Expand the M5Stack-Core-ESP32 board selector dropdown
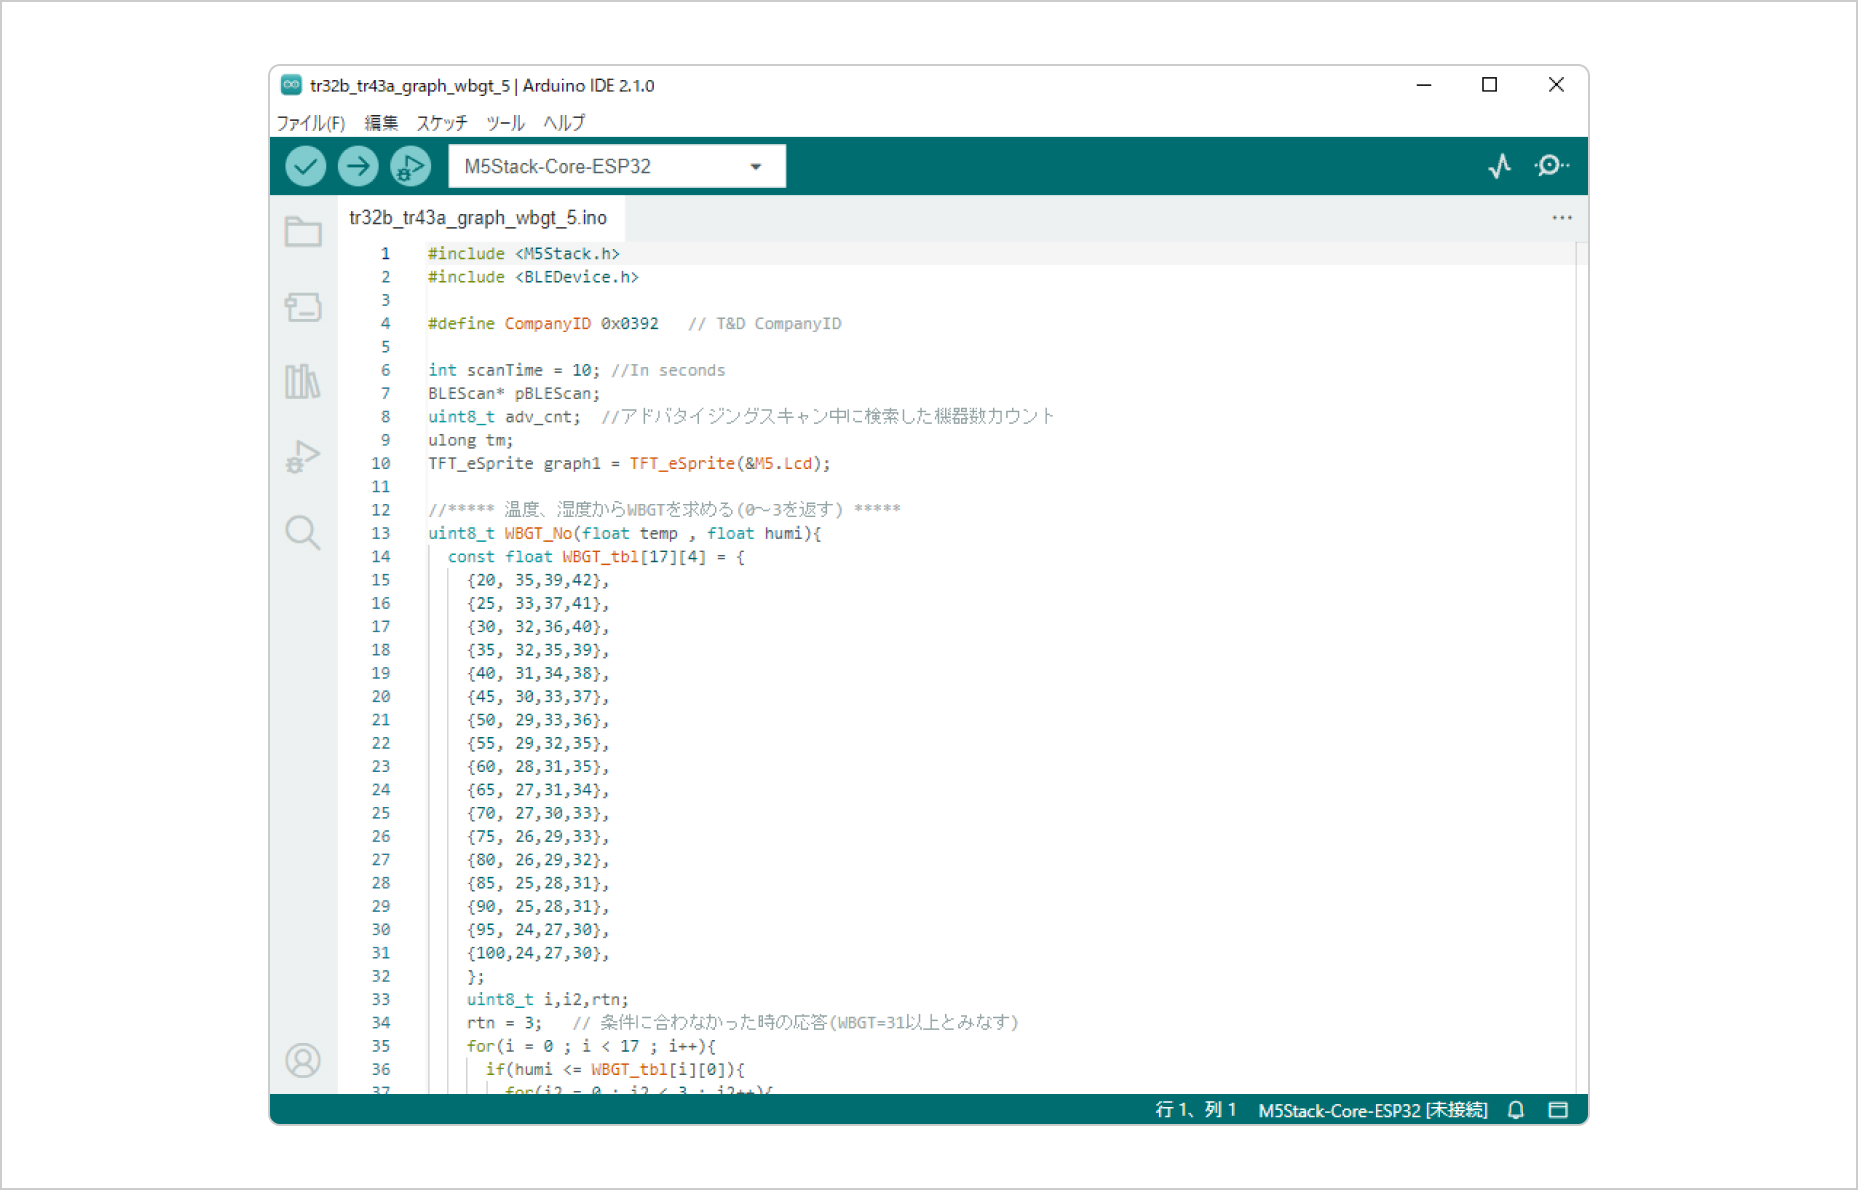This screenshot has height=1190, width=1858. [x=617, y=166]
